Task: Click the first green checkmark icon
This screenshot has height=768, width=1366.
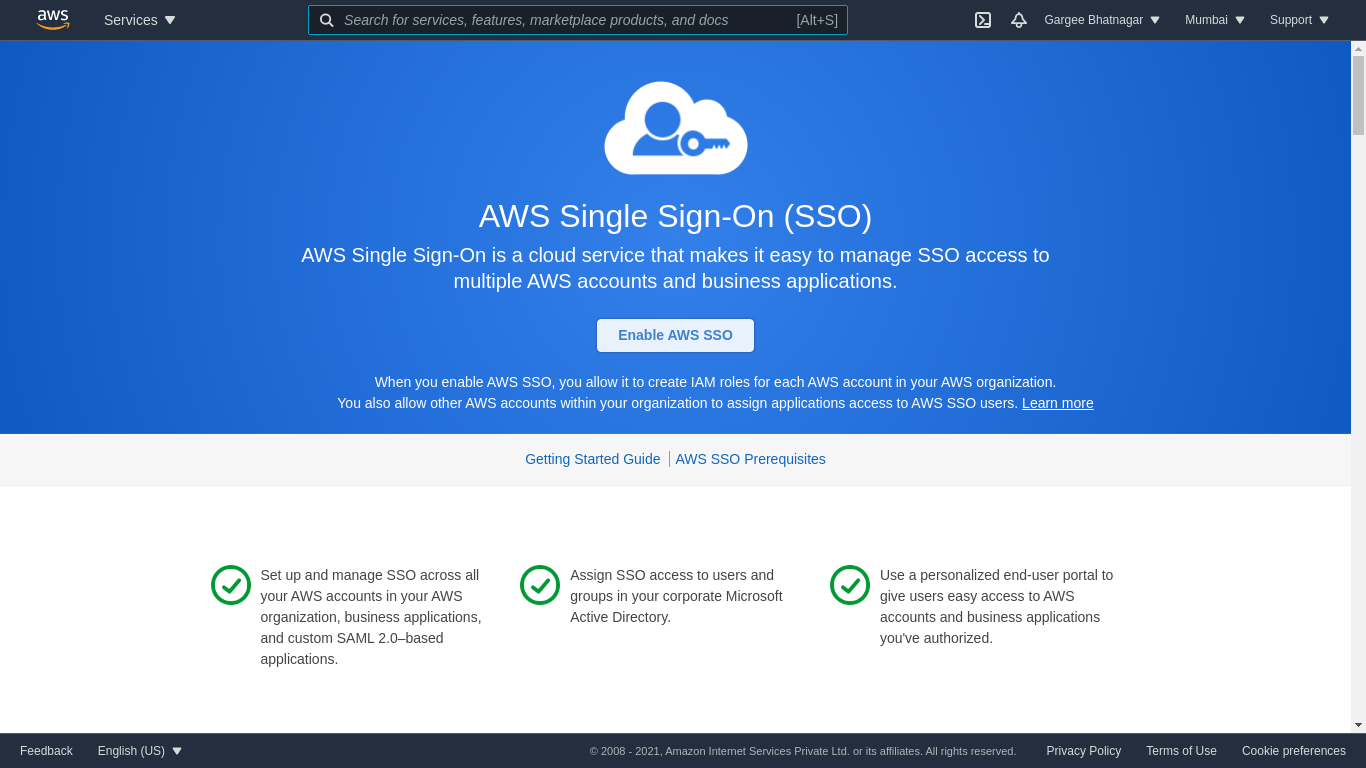Action: tap(231, 585)
